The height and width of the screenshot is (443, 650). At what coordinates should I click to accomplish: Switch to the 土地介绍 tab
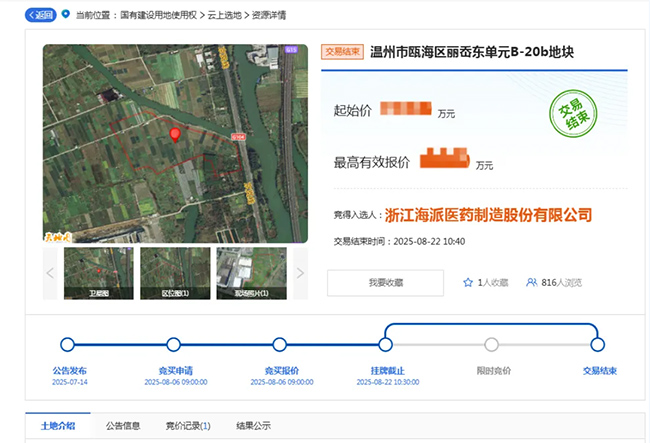click(x=58, y=426)
